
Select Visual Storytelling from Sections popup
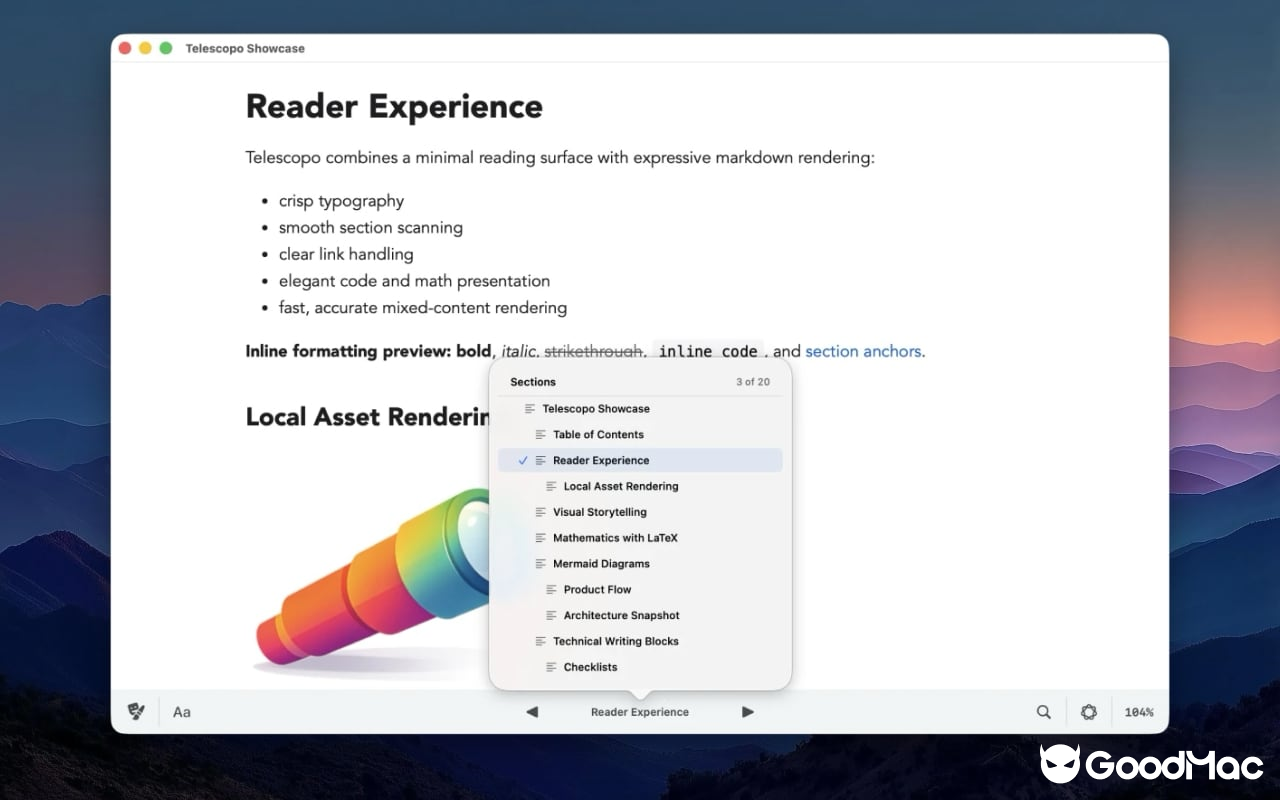[x=599, y=512]
